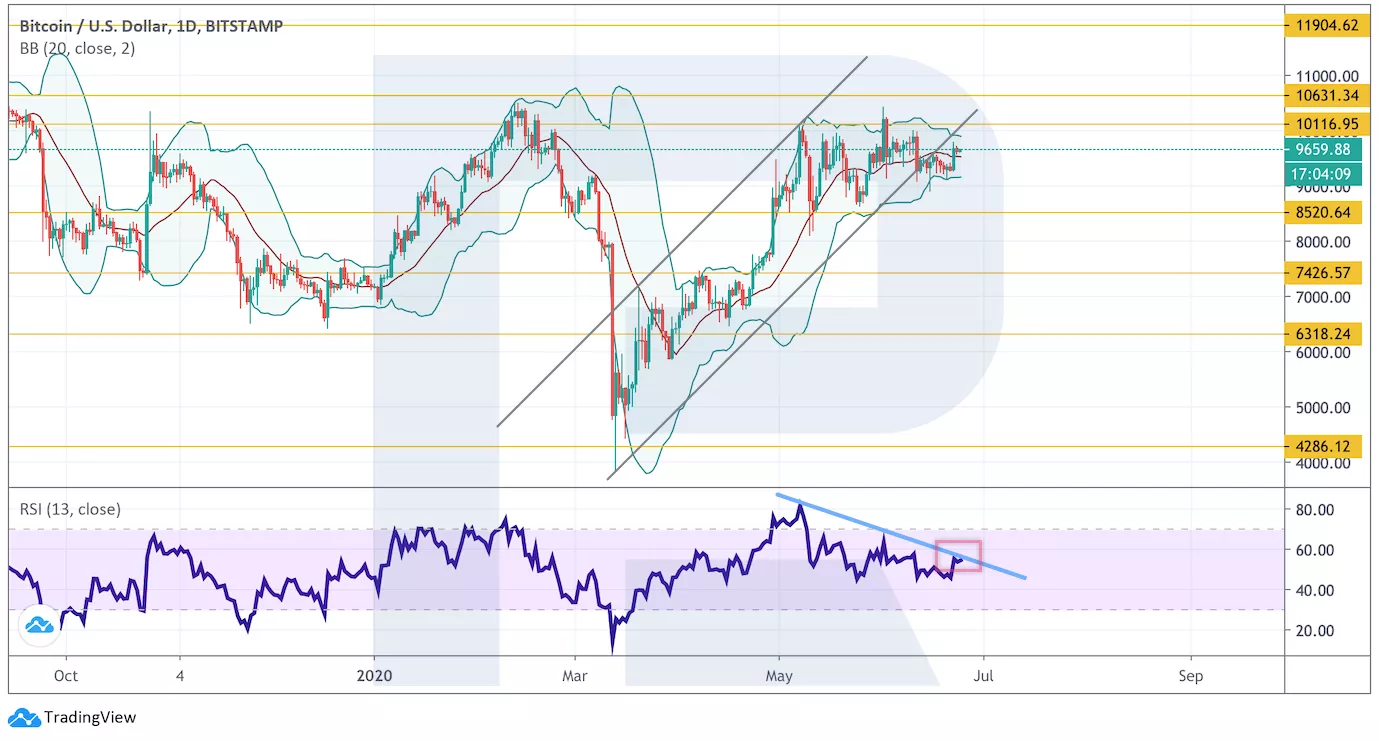Screen dimensions: 1379x741
Task: Select the RSI (13, close) indicator label
Action: pyautogui.click(x=70, y=509)
